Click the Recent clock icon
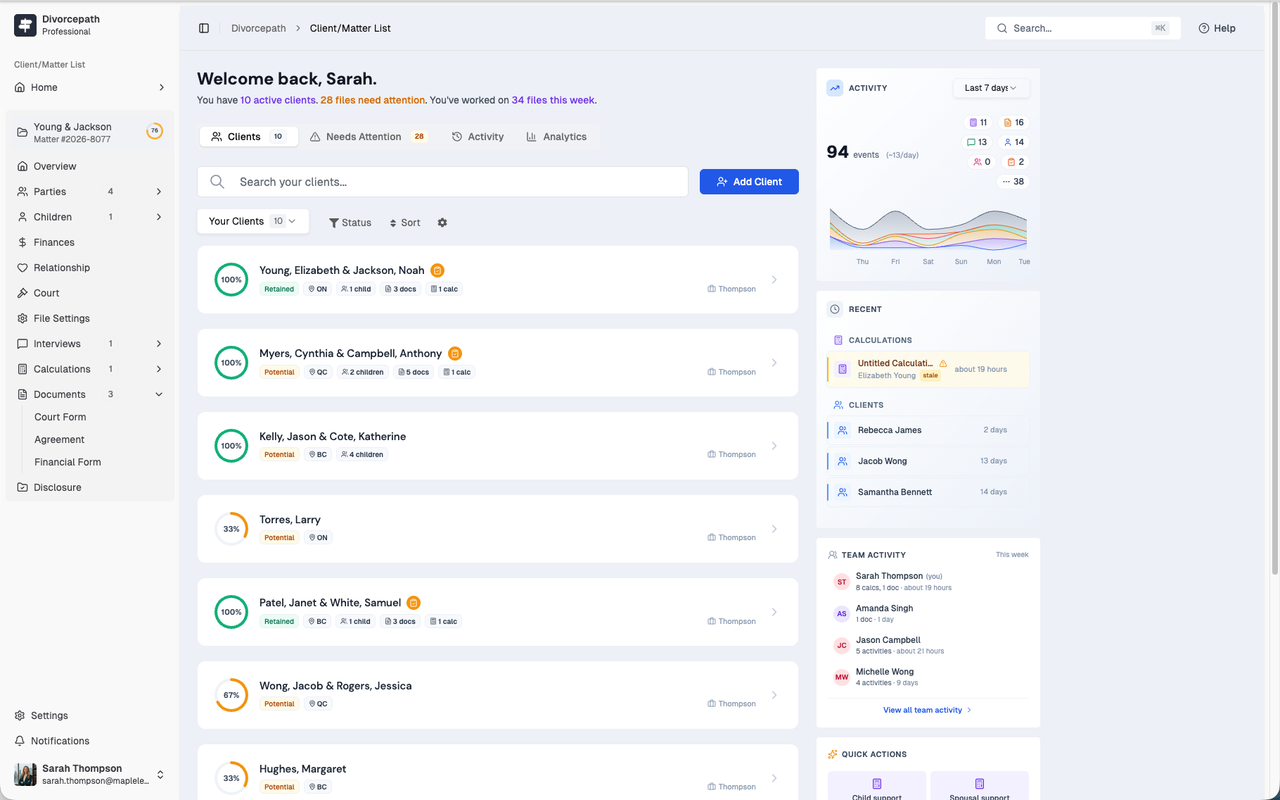 click(x=835, y=309)
